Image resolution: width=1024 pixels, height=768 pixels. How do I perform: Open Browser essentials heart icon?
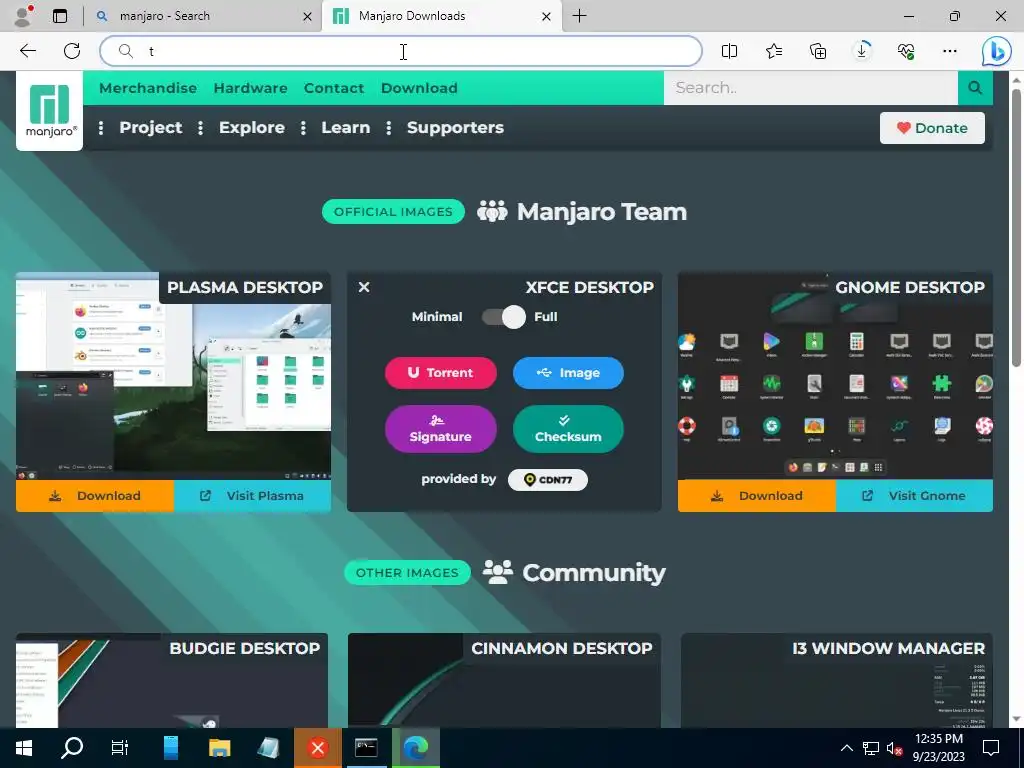click(x=906, y=51)
